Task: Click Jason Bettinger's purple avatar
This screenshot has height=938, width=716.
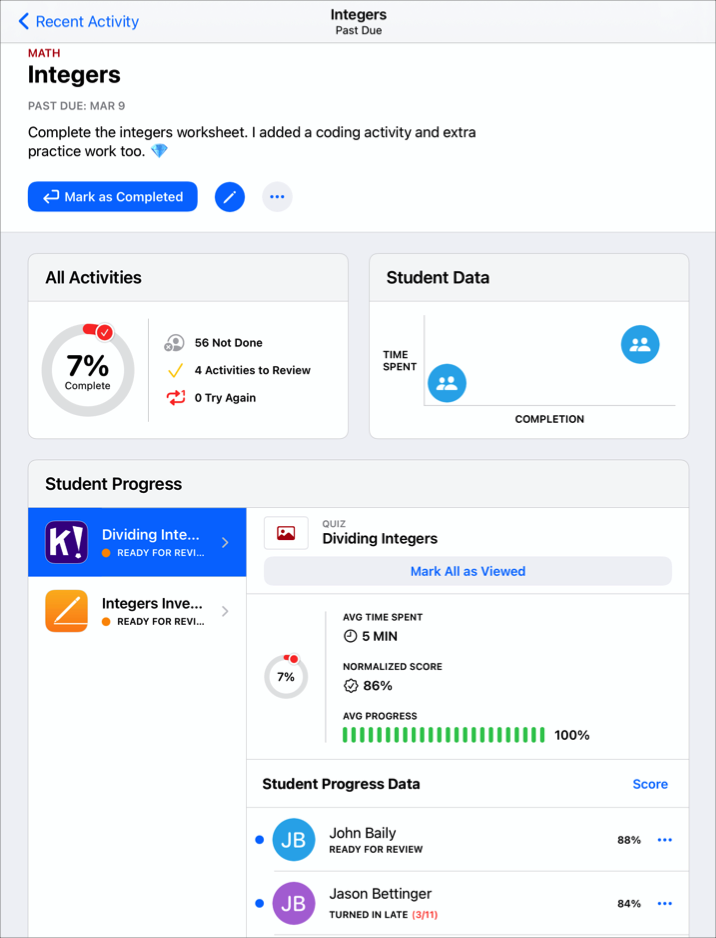Action: click(294, 902)
